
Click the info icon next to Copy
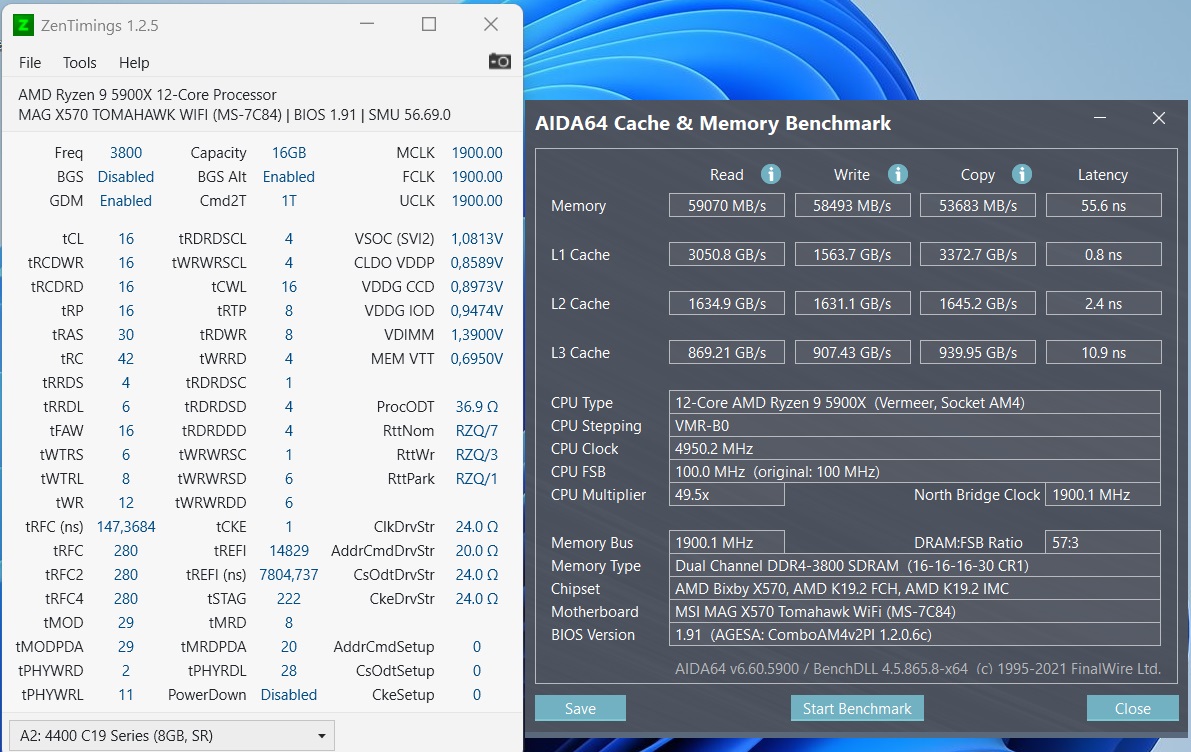pyautogui.click(x=1022, y=174)
